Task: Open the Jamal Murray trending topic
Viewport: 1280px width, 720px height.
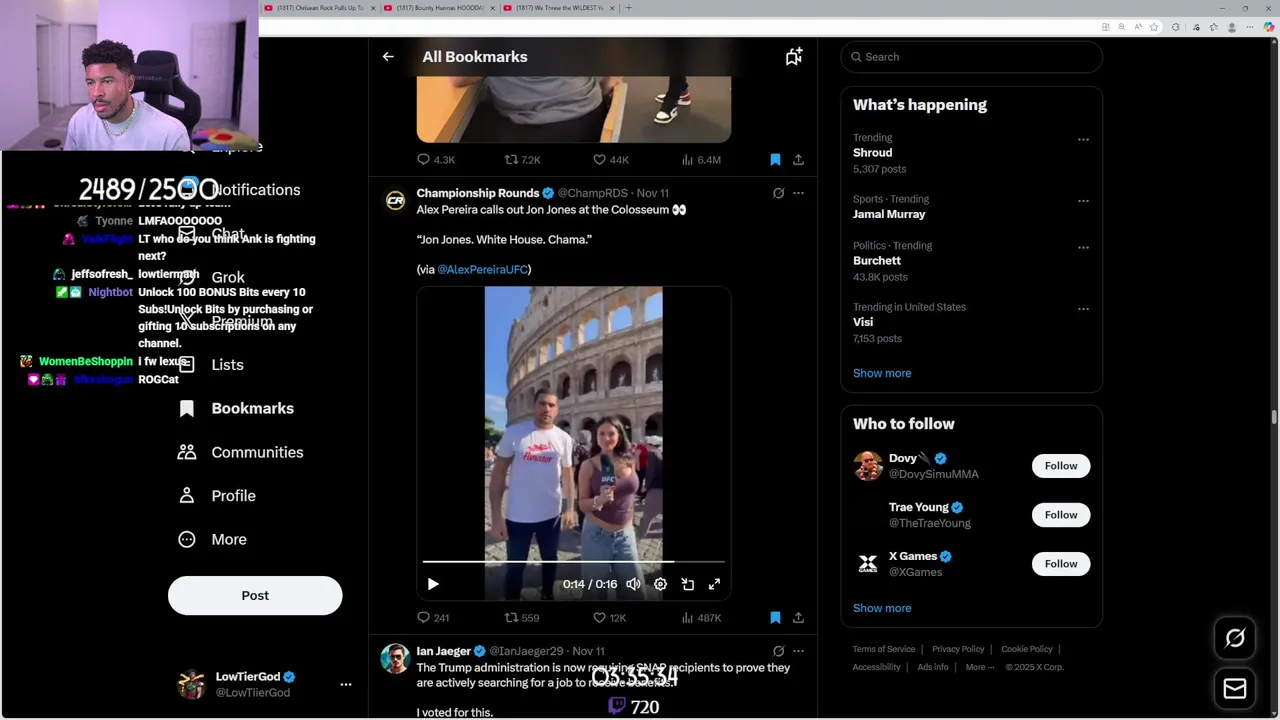Action: (x=889, y=214)
